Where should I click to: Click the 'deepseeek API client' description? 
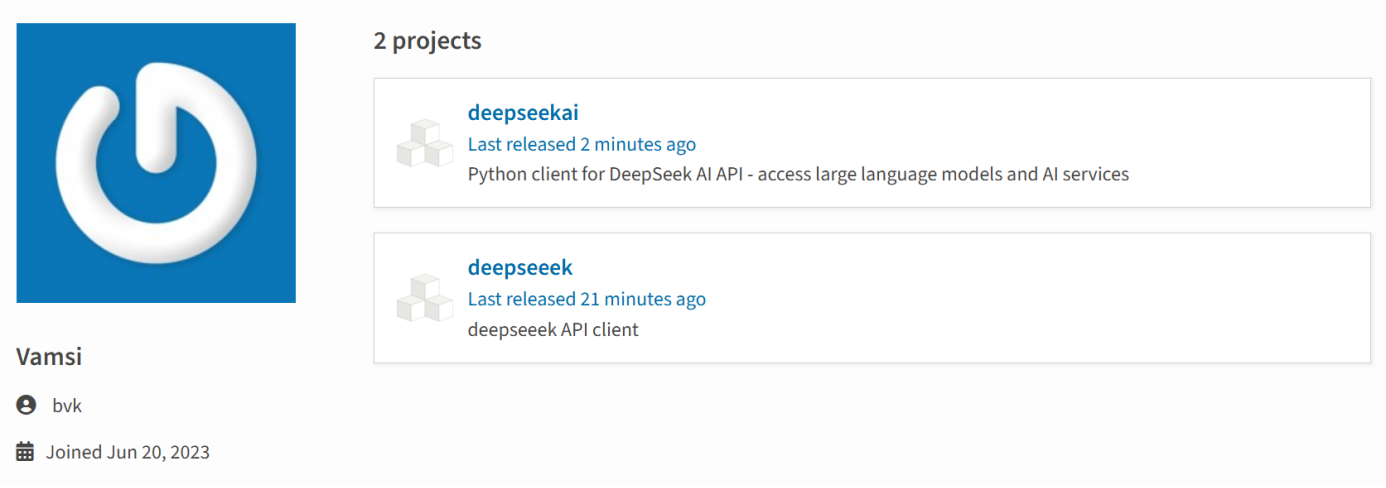(553, 329)
